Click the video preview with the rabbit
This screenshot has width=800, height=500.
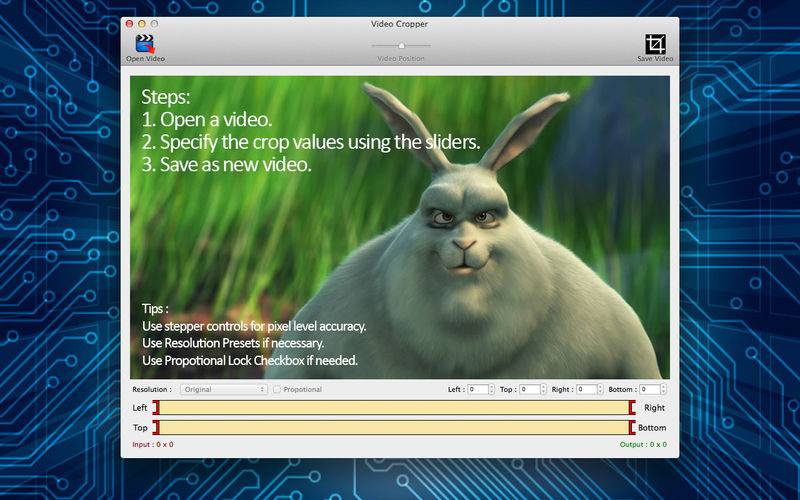[400, 227]
